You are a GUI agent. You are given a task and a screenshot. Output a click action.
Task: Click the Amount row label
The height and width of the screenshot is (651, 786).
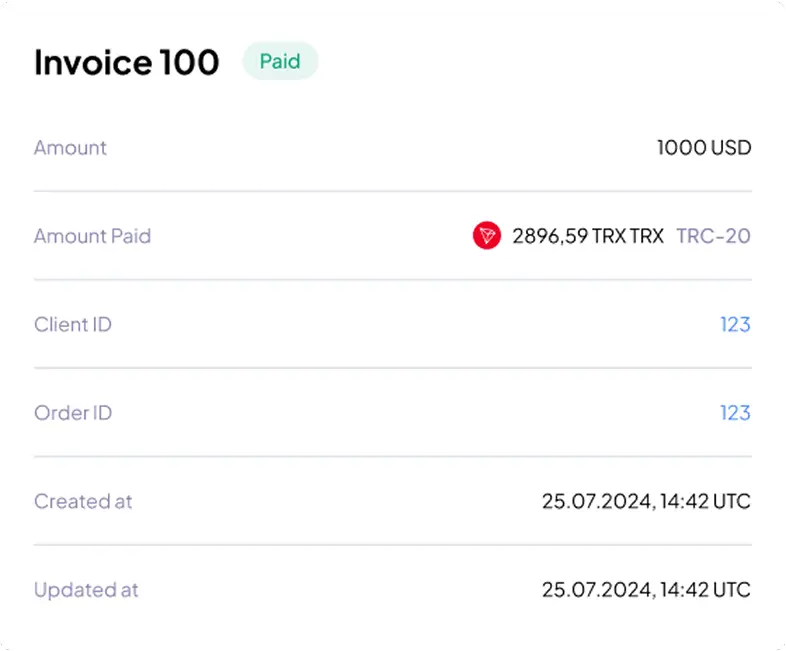[70, 148]
